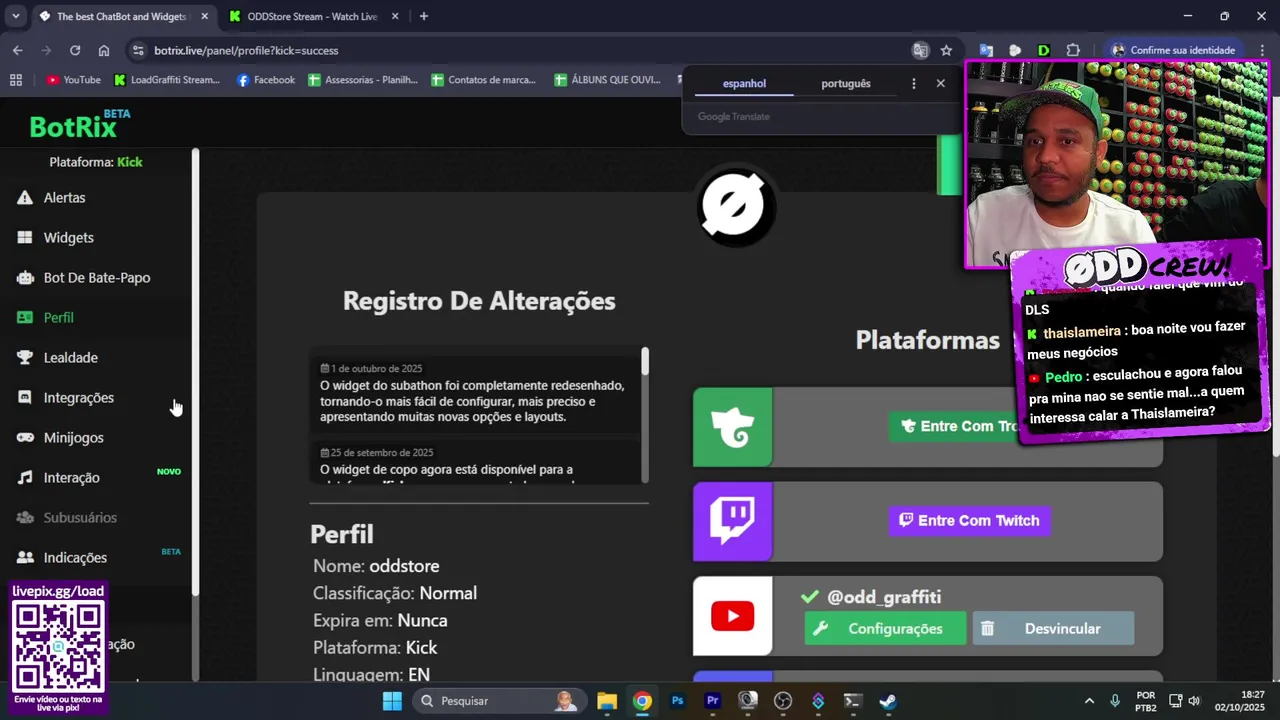Click Desvincular to unlink YouTube

coord(1053,629)
